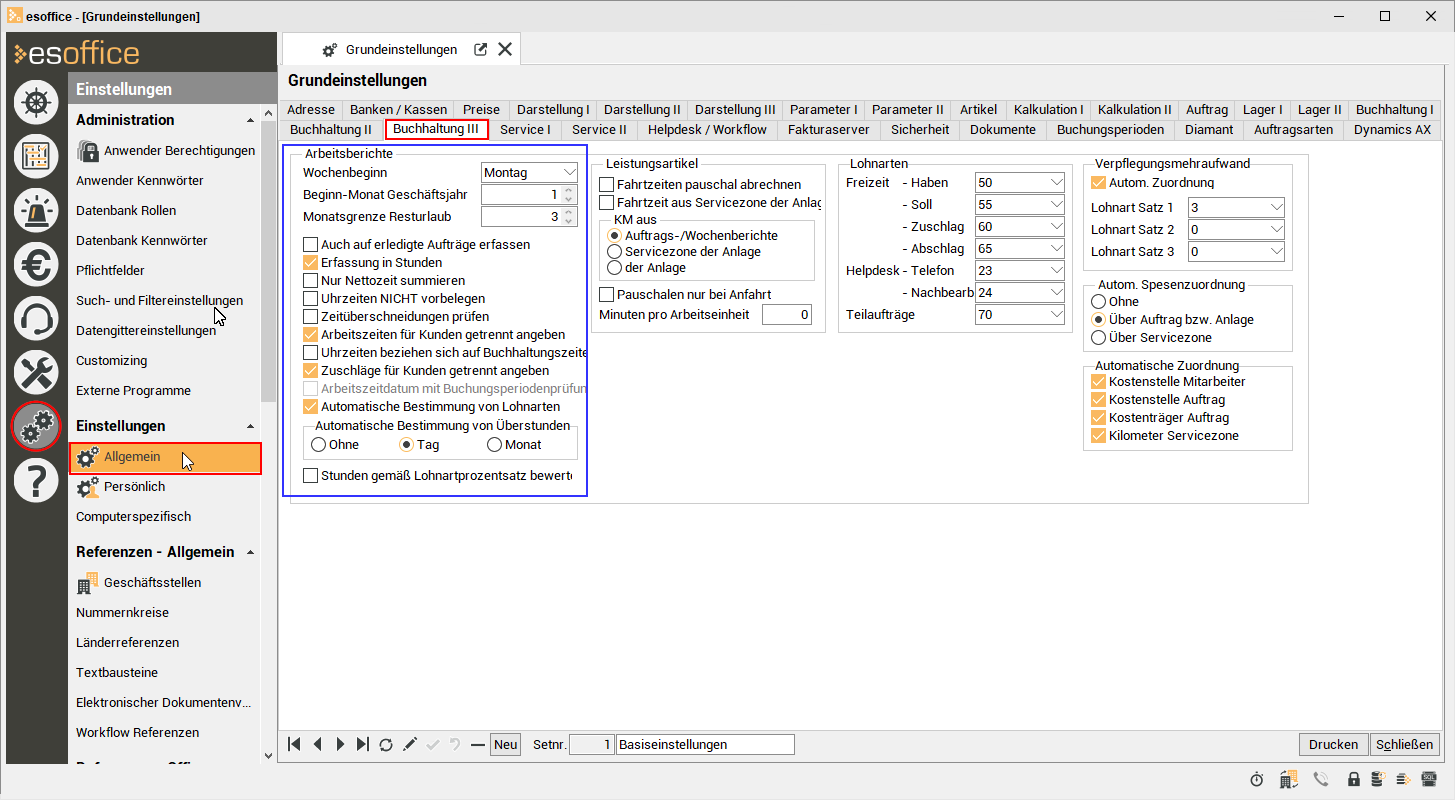
Task: Open the Kalkulation I tab
Action: [1048, 109]
